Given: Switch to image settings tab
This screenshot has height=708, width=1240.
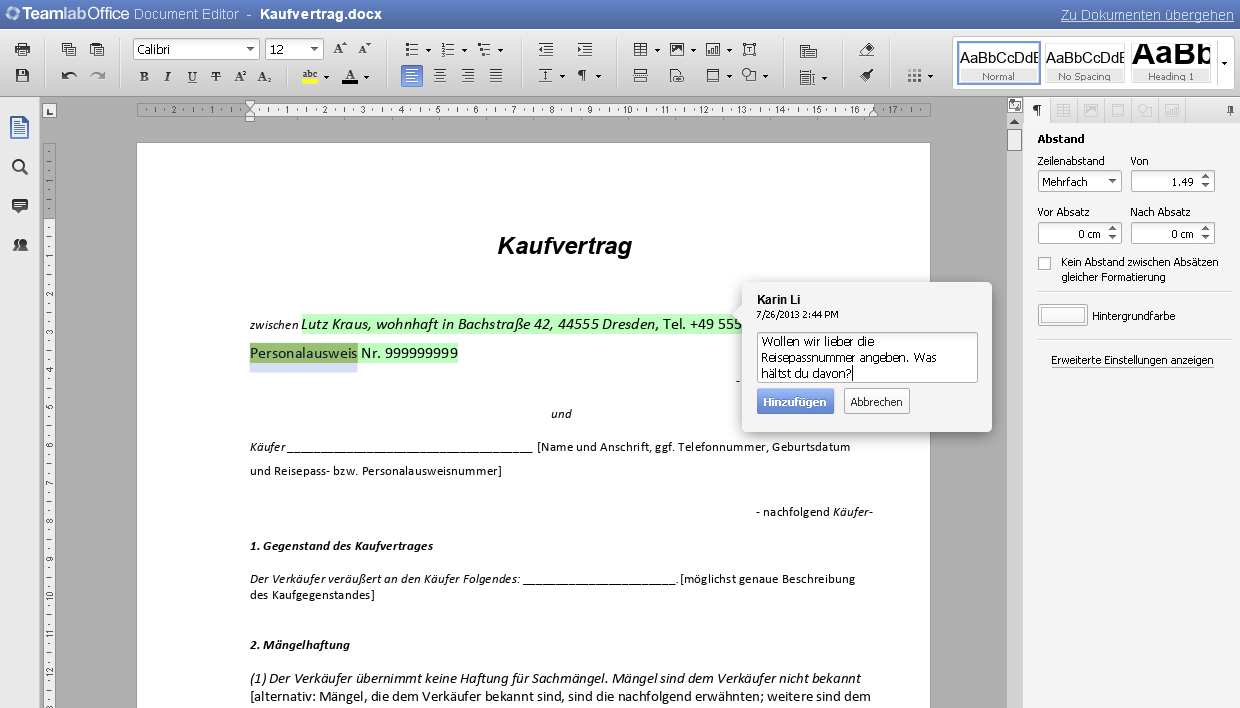Looking at the screenshot, I should click(x=1091, y=110).
